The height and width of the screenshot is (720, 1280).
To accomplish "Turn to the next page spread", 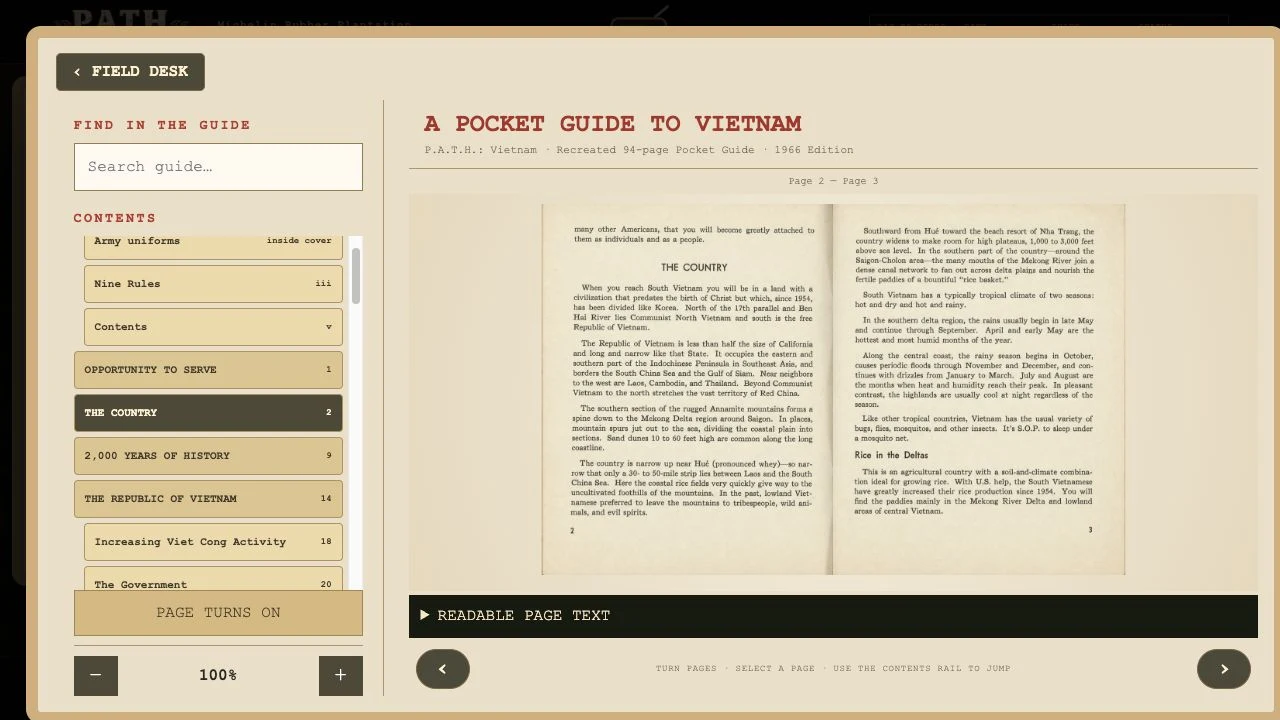I will point(1223,669).
